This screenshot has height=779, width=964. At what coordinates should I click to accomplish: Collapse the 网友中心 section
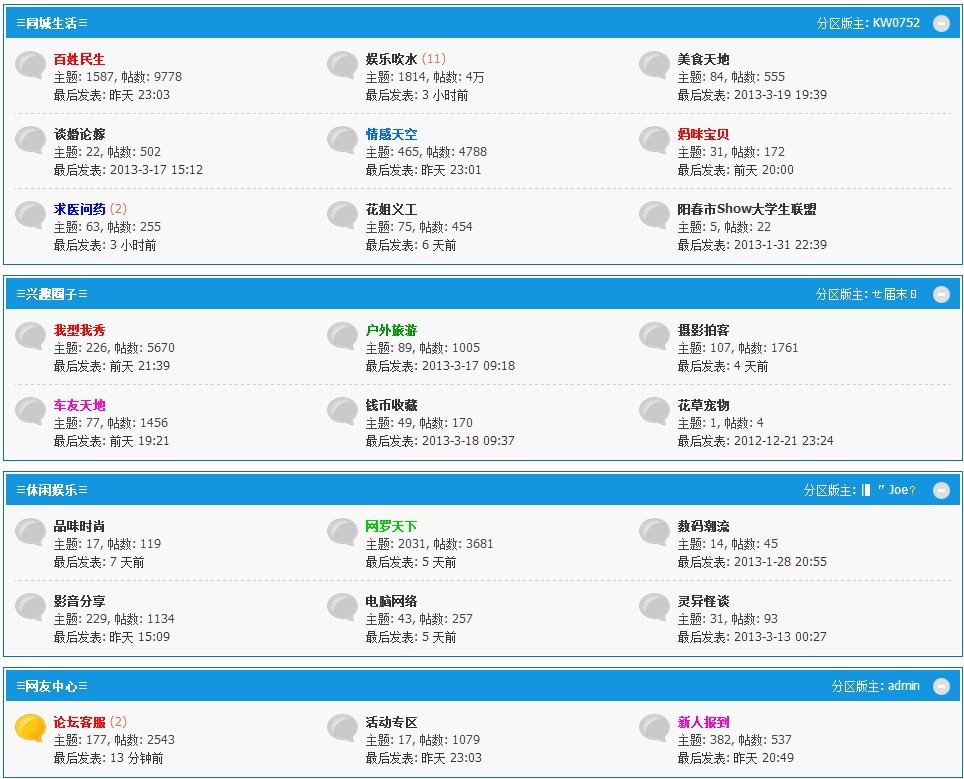(x=941, y=686)
